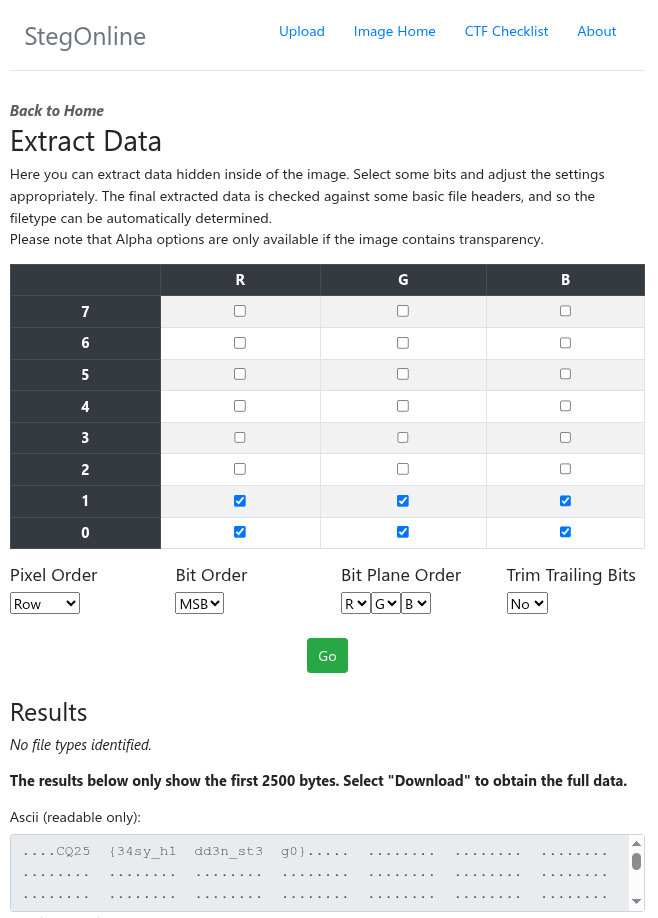Enable the R bit 7 checkbox
Viewport: 658px width, 918px height.
[240, 311]
